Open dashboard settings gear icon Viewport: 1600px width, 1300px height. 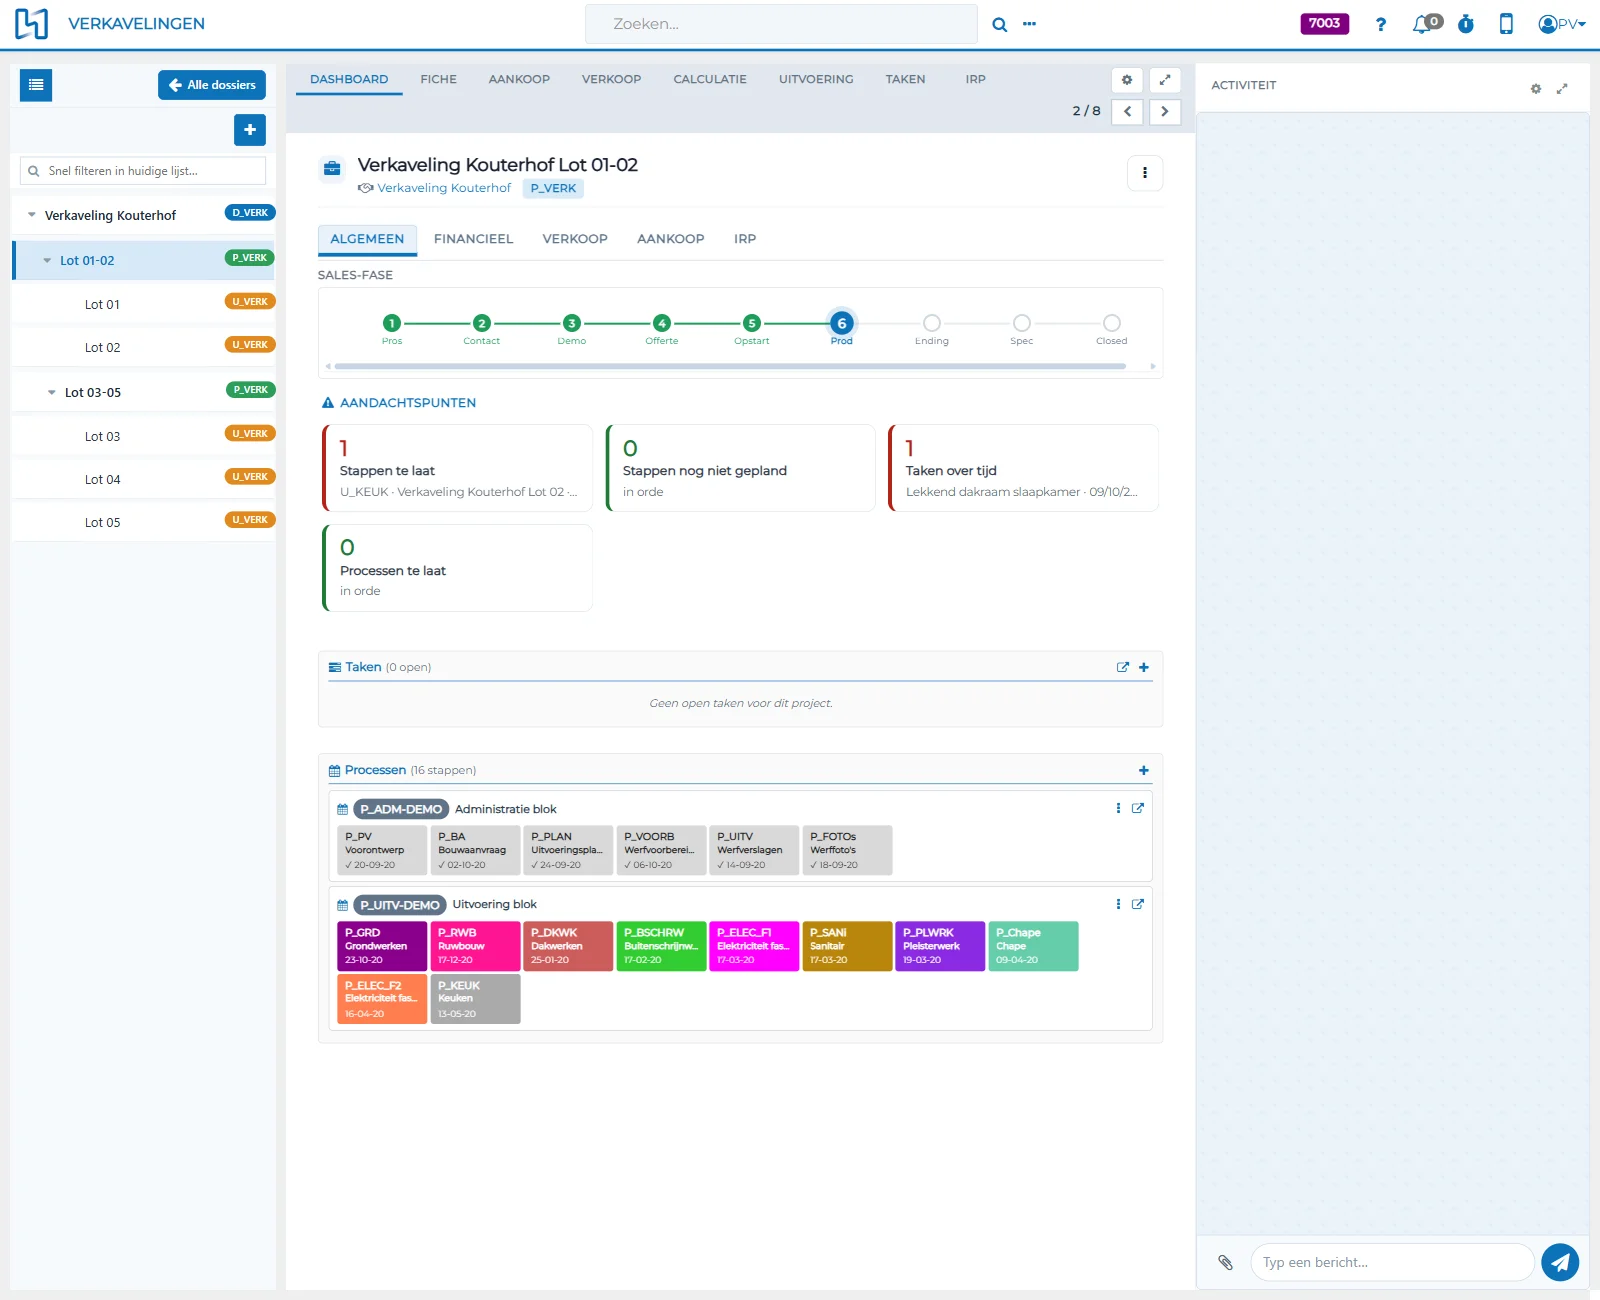click(1127, 80)
